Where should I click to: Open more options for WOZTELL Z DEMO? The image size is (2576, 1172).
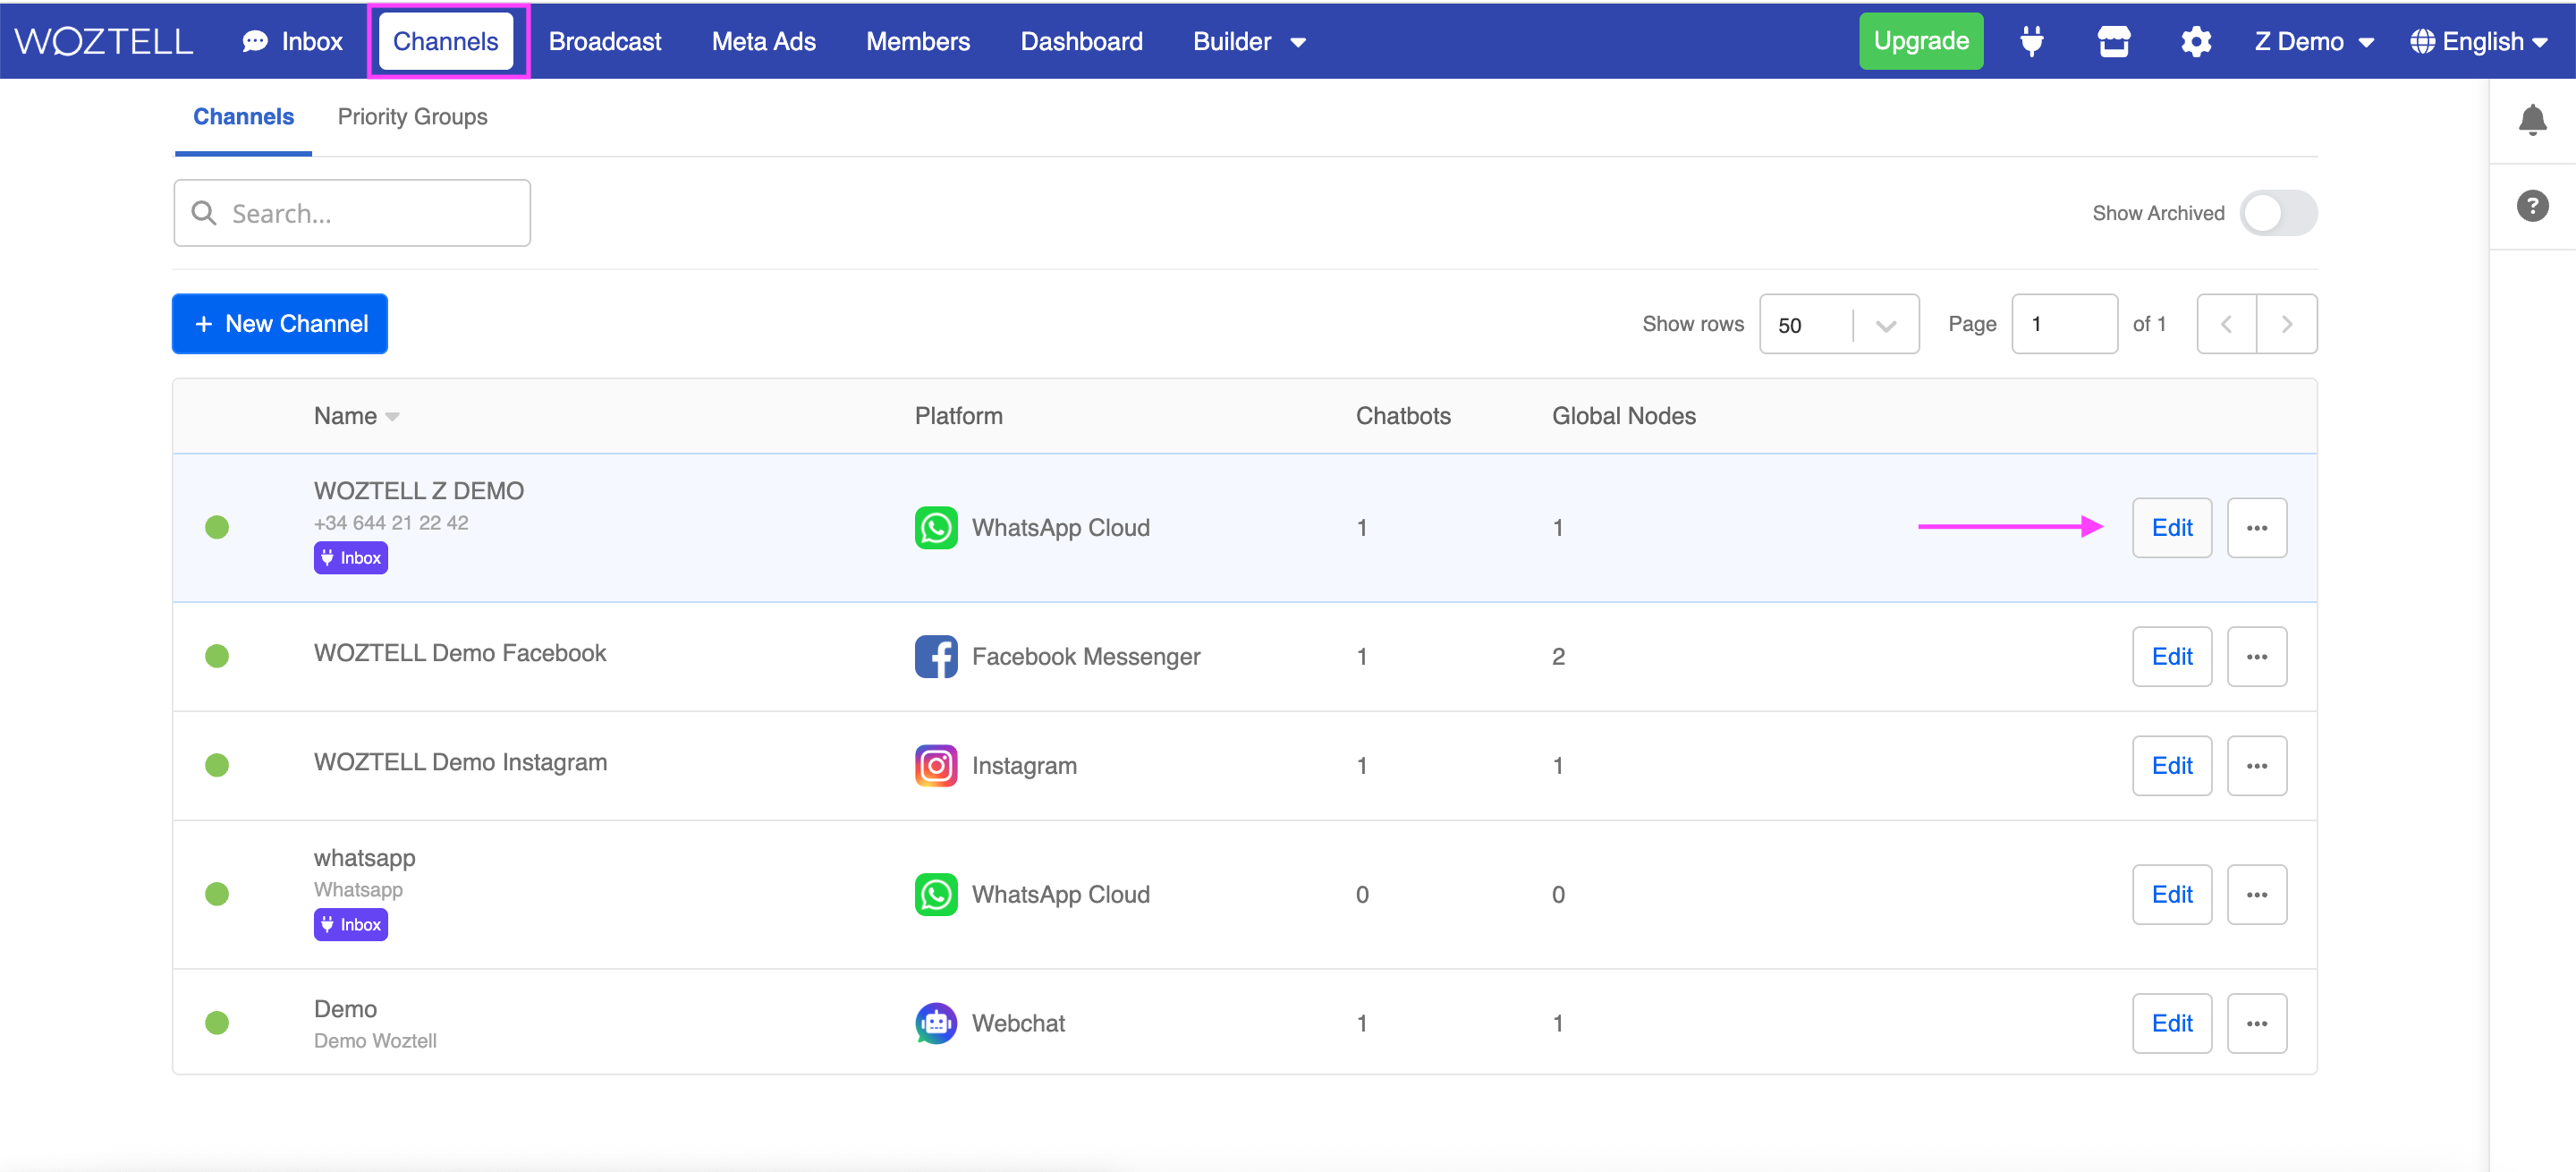(x=2256, y=527)
